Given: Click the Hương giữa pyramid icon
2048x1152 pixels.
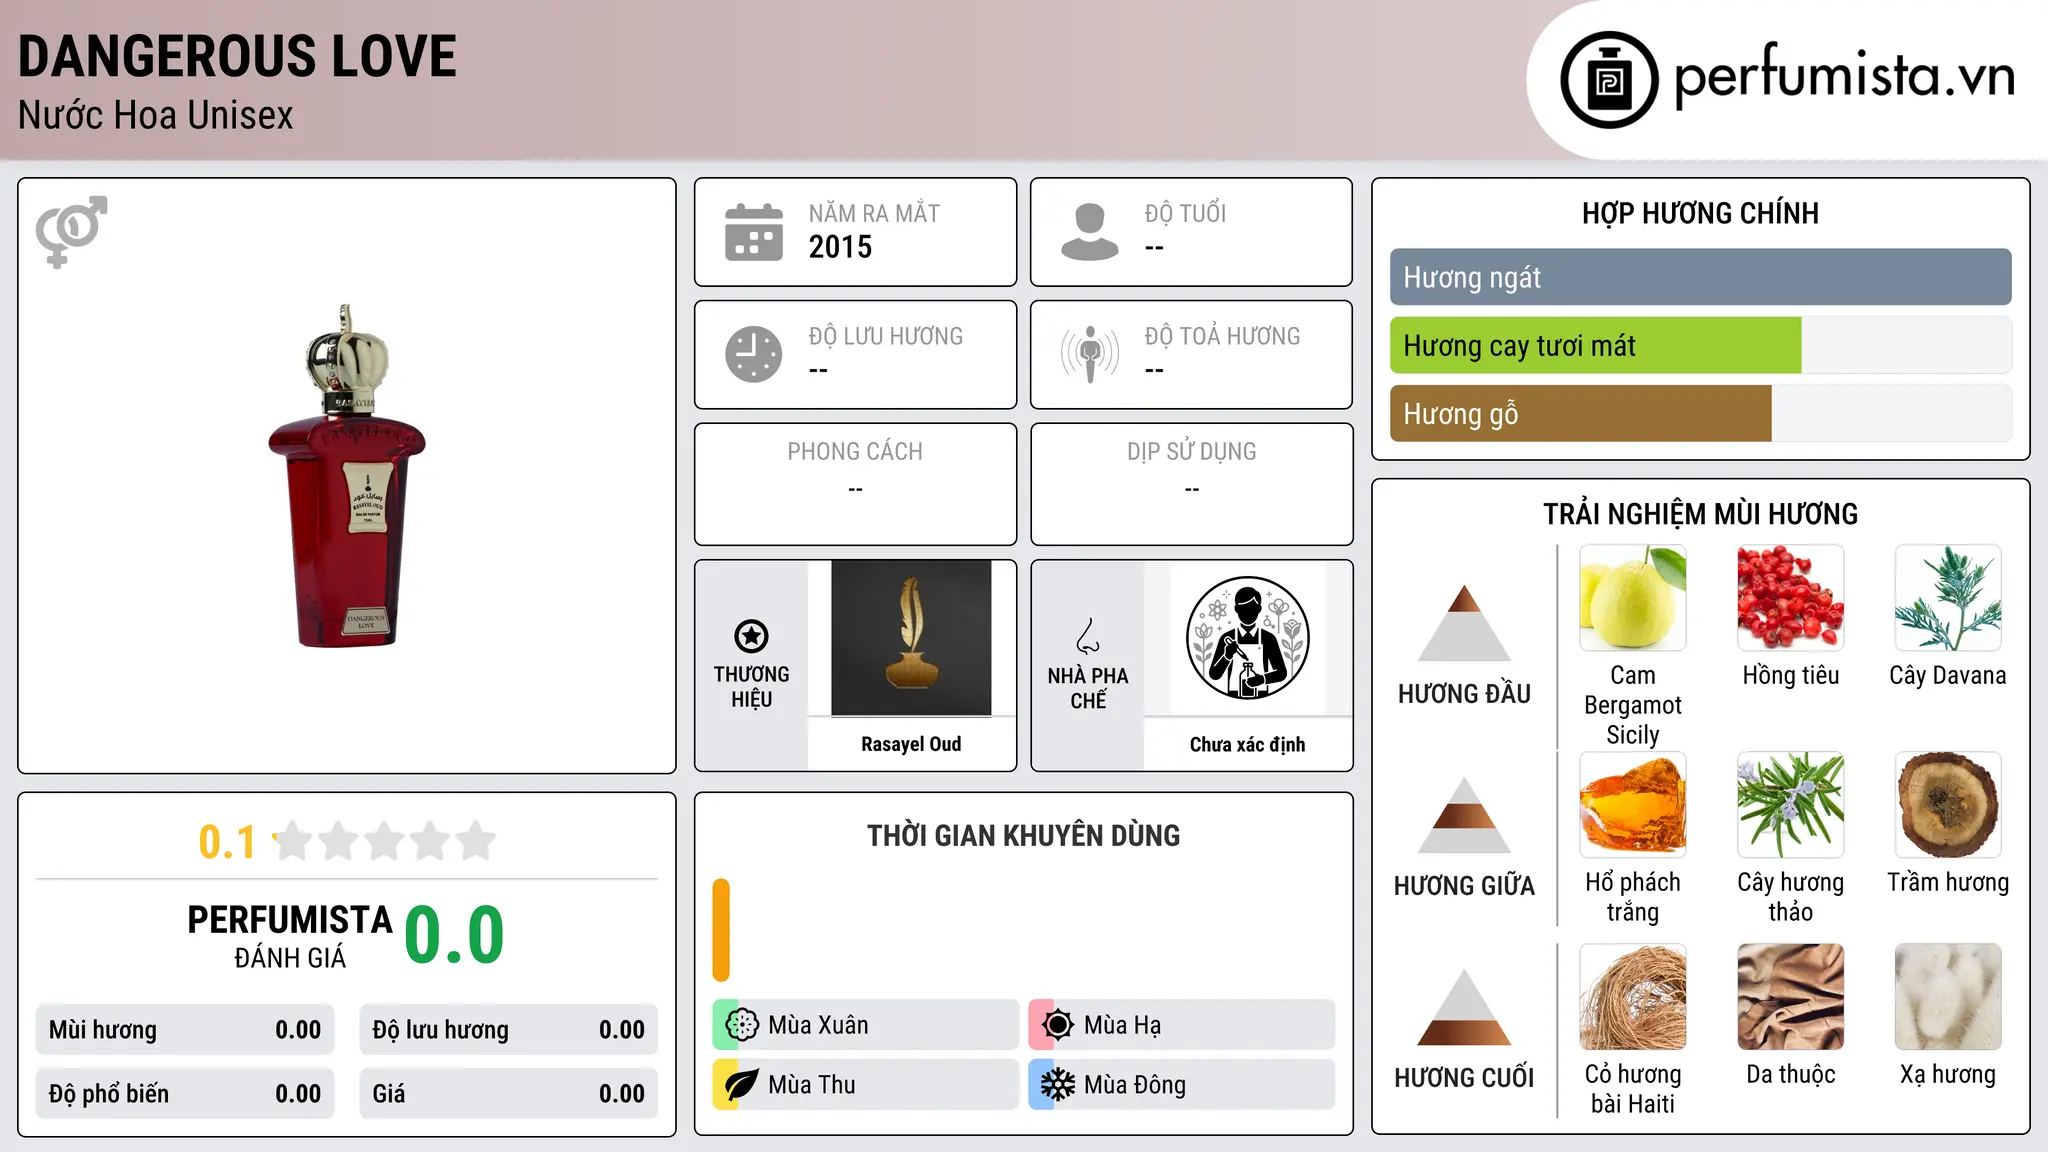Looking at the screenshot, I should pos(1464,815).
